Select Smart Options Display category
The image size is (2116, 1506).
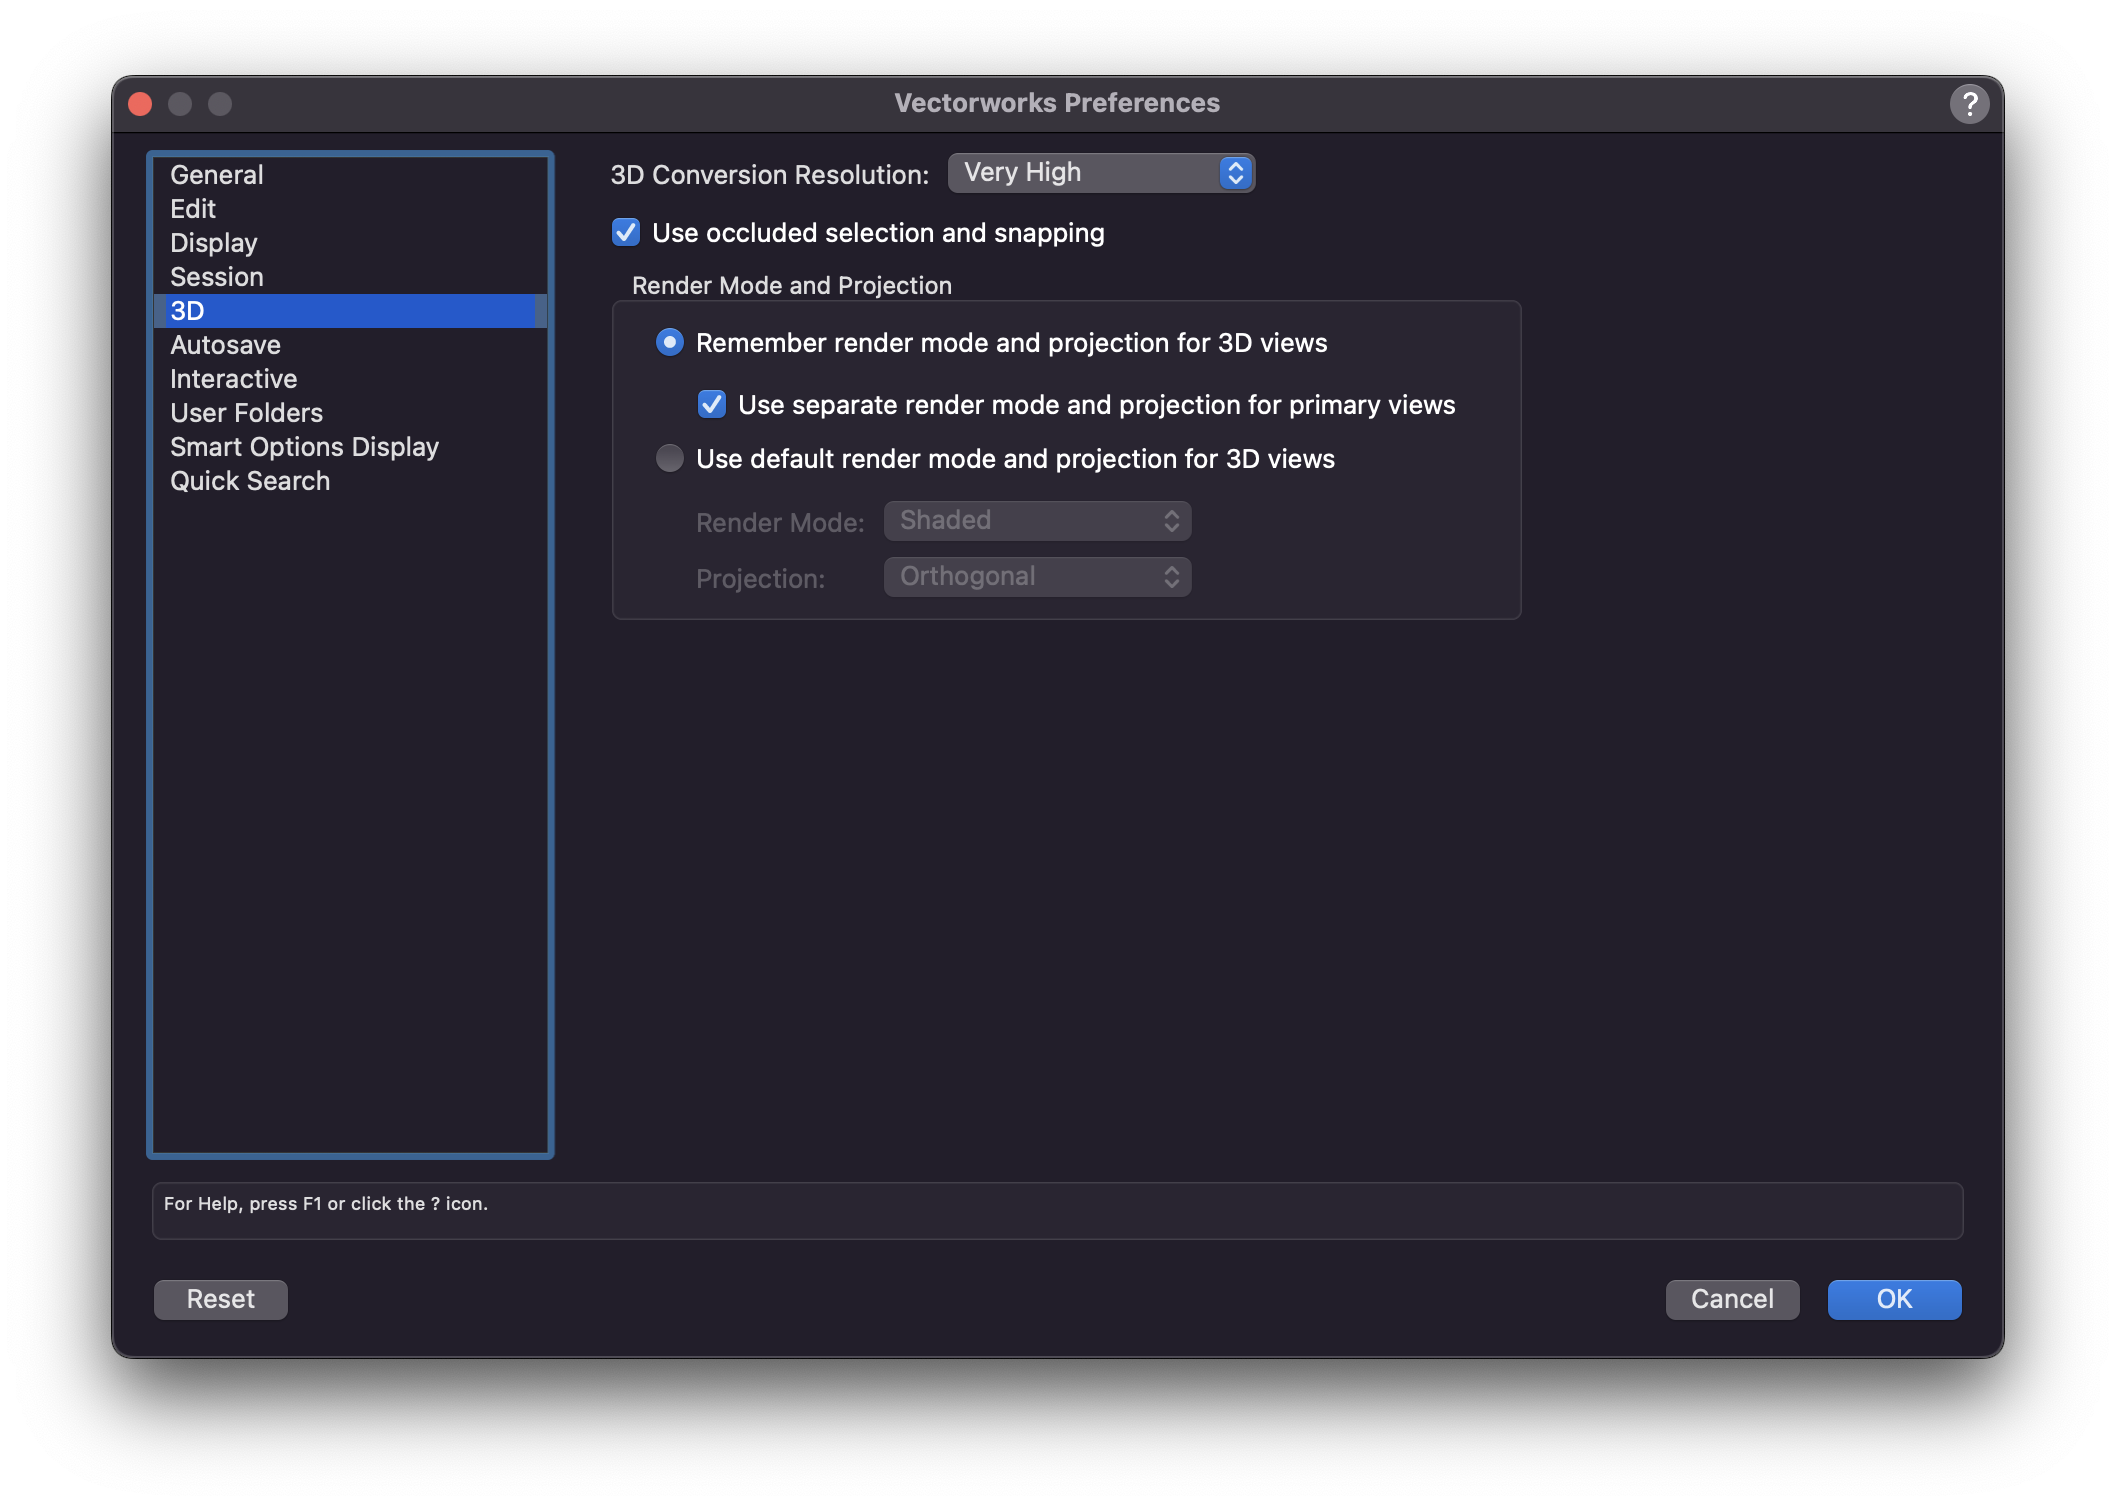pos(304,447)
